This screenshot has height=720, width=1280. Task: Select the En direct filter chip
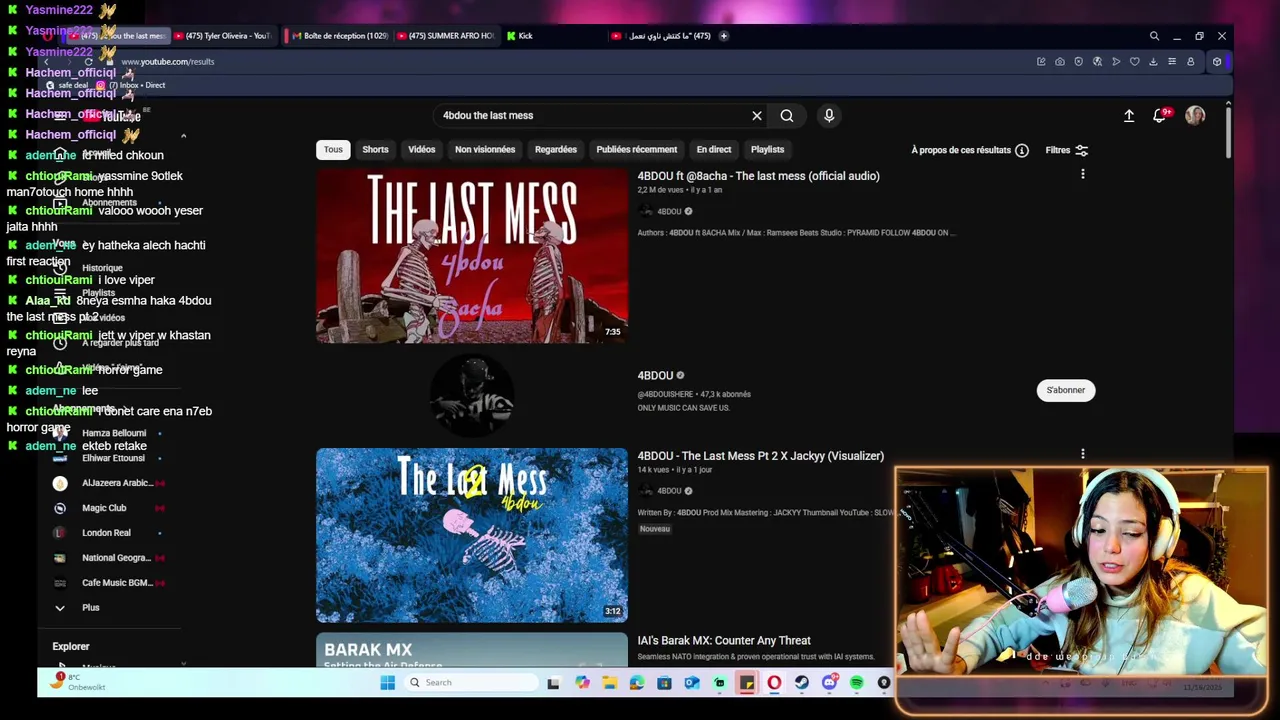tap(714, 149)
